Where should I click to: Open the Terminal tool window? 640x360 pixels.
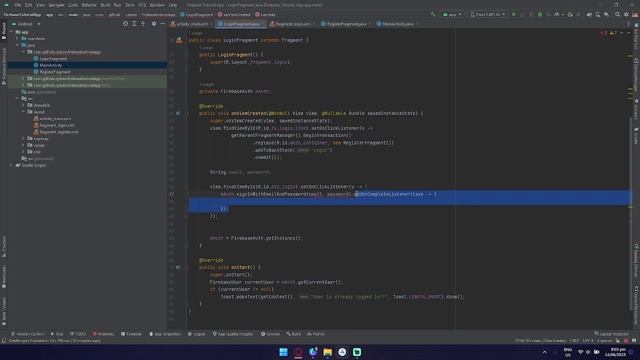[x=131, y=334]
